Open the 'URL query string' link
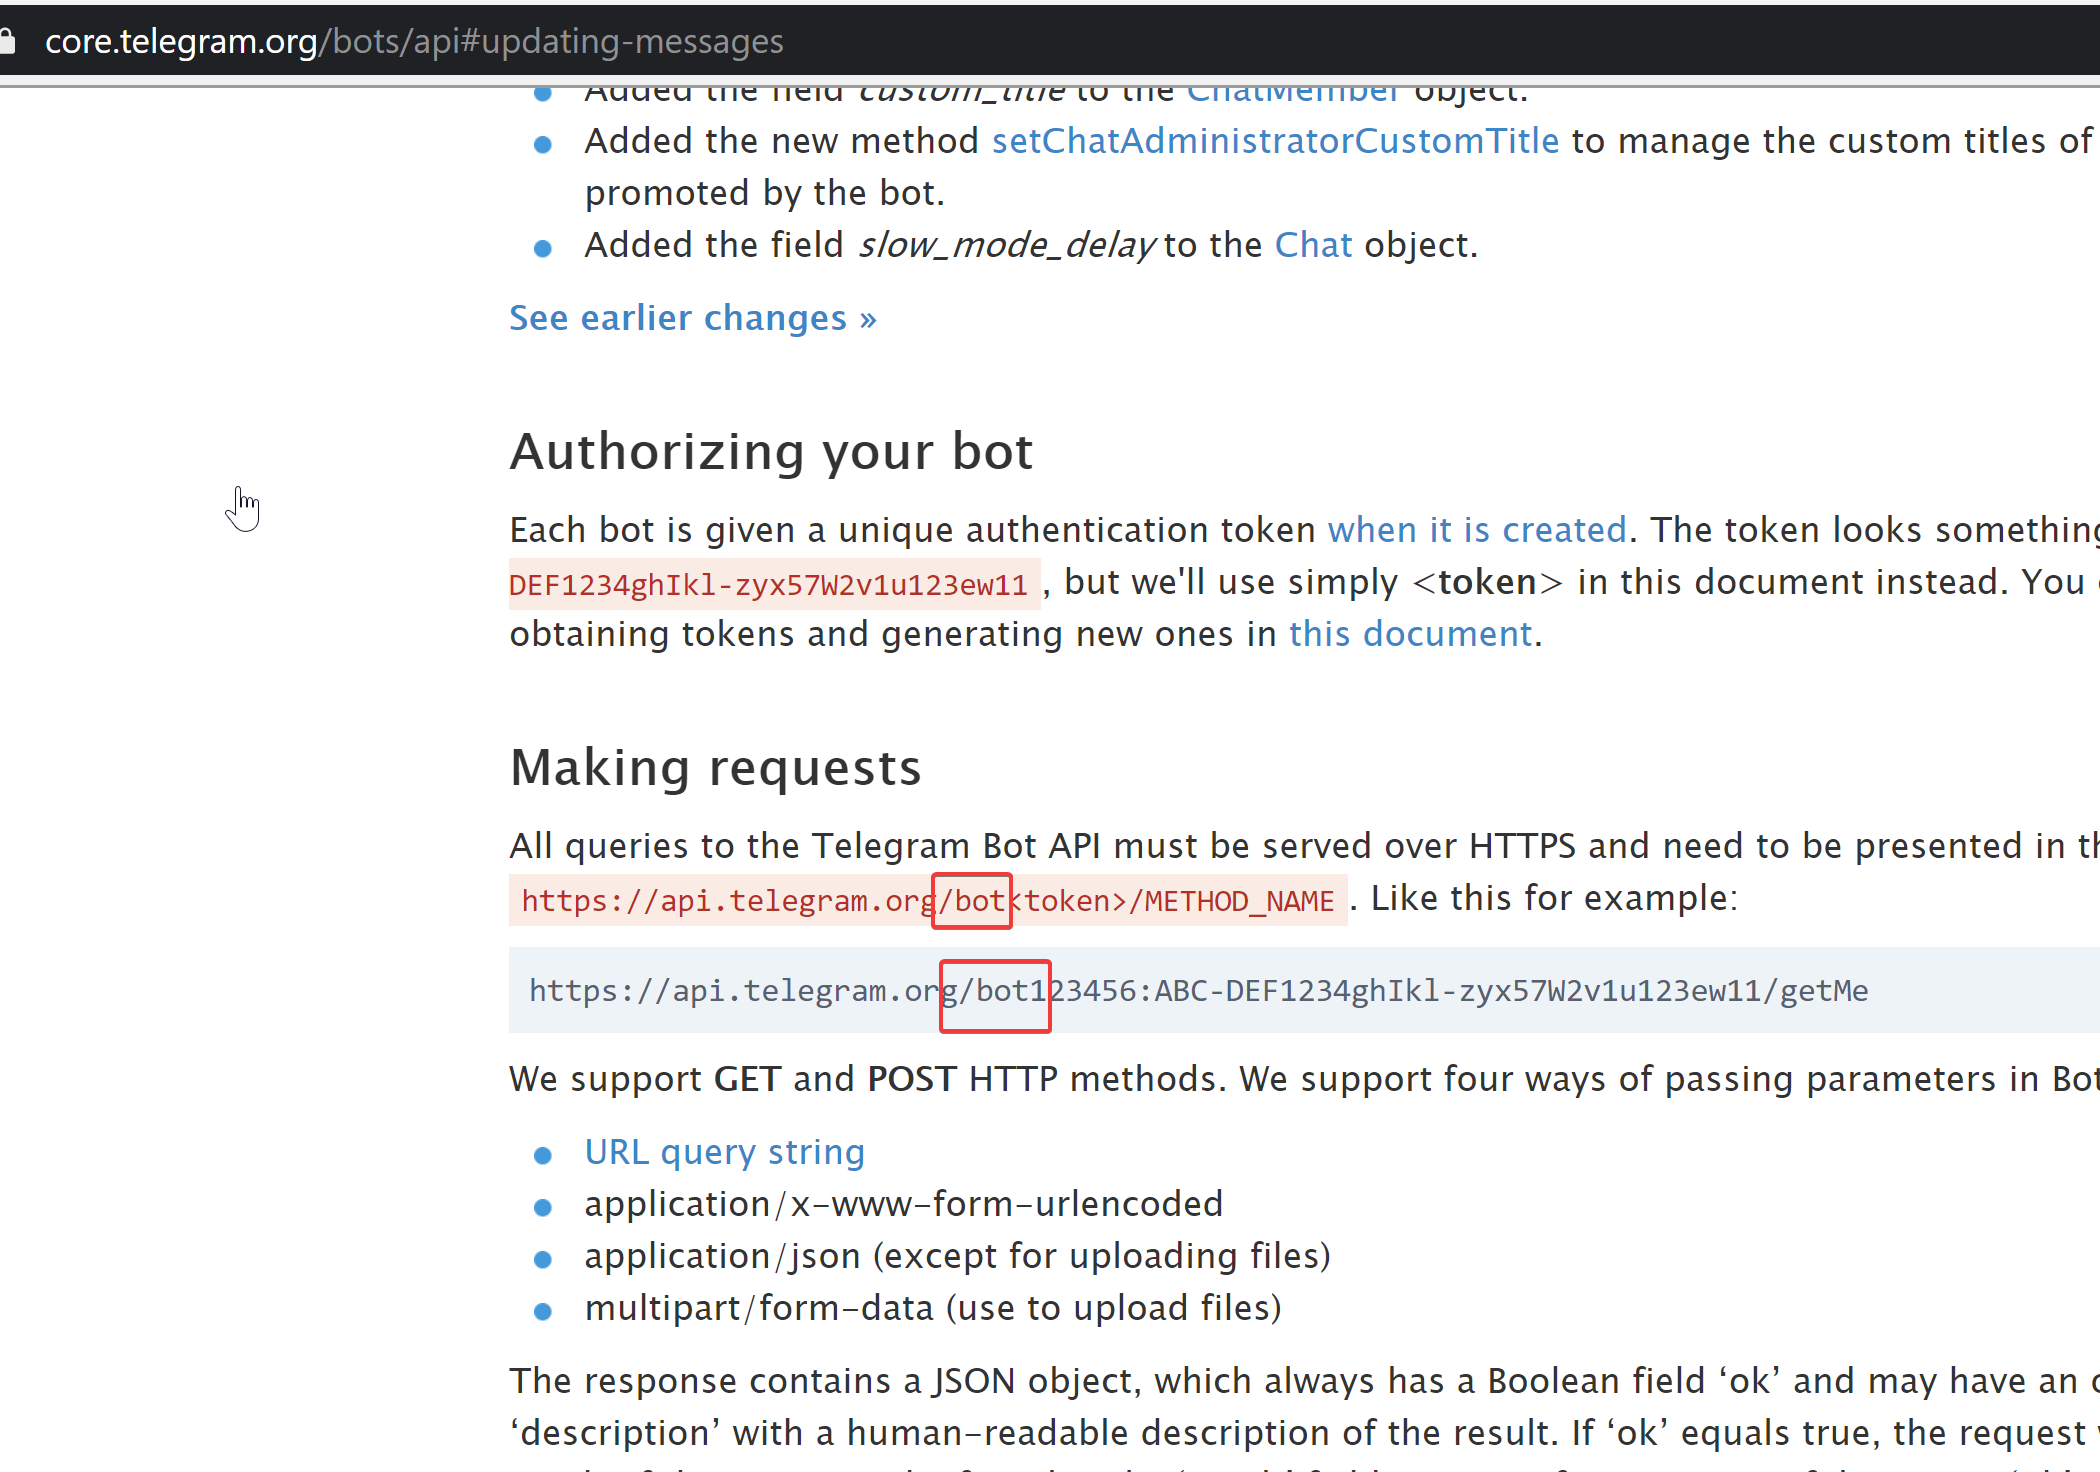 [725, 1152]
